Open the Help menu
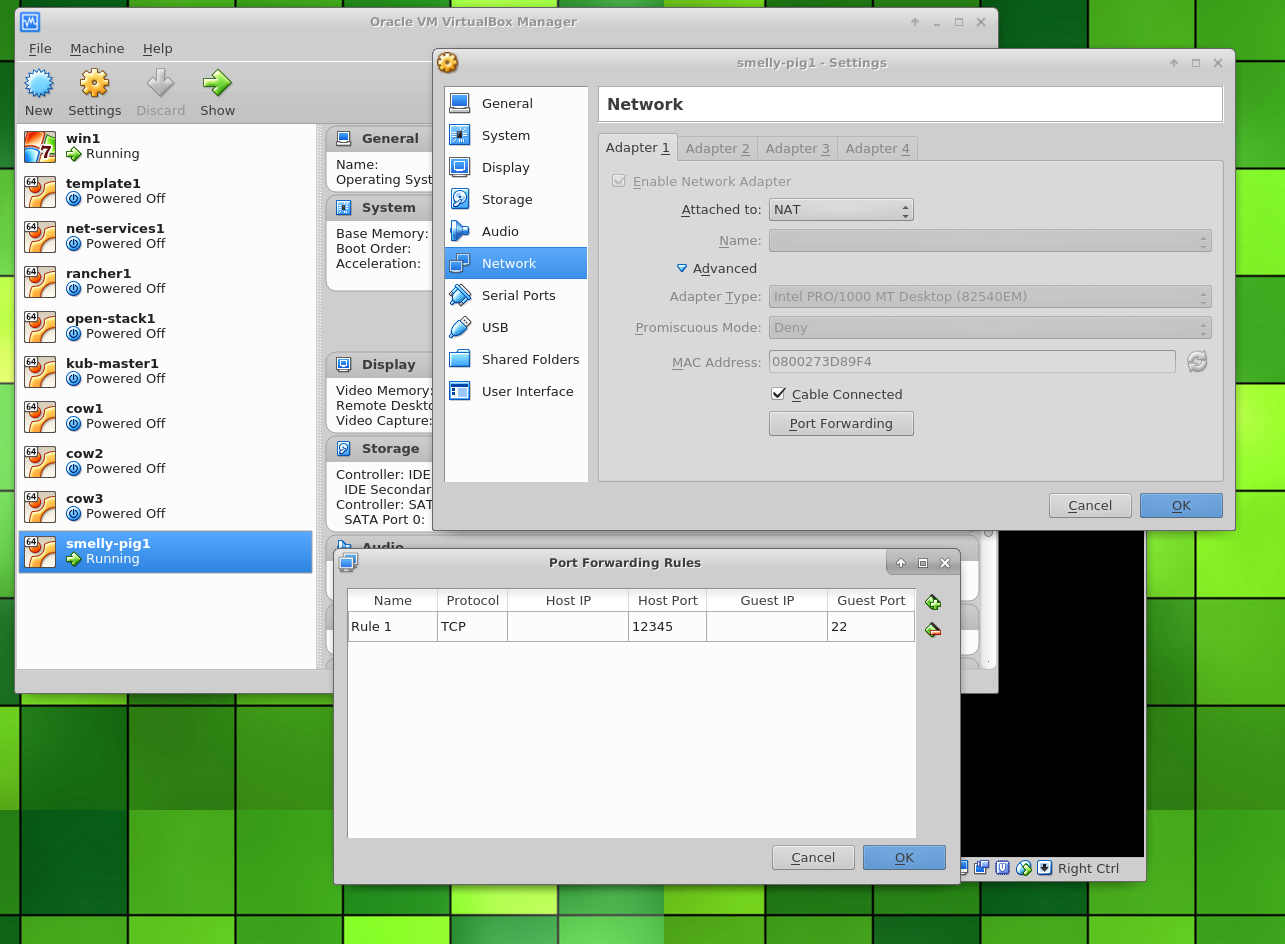This screenshot has height=944, width=1285. click(x=157, y=48)
